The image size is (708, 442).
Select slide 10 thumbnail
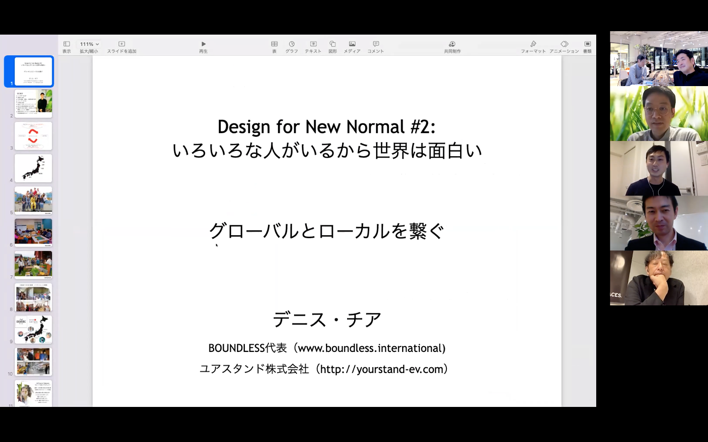point(33,362)
